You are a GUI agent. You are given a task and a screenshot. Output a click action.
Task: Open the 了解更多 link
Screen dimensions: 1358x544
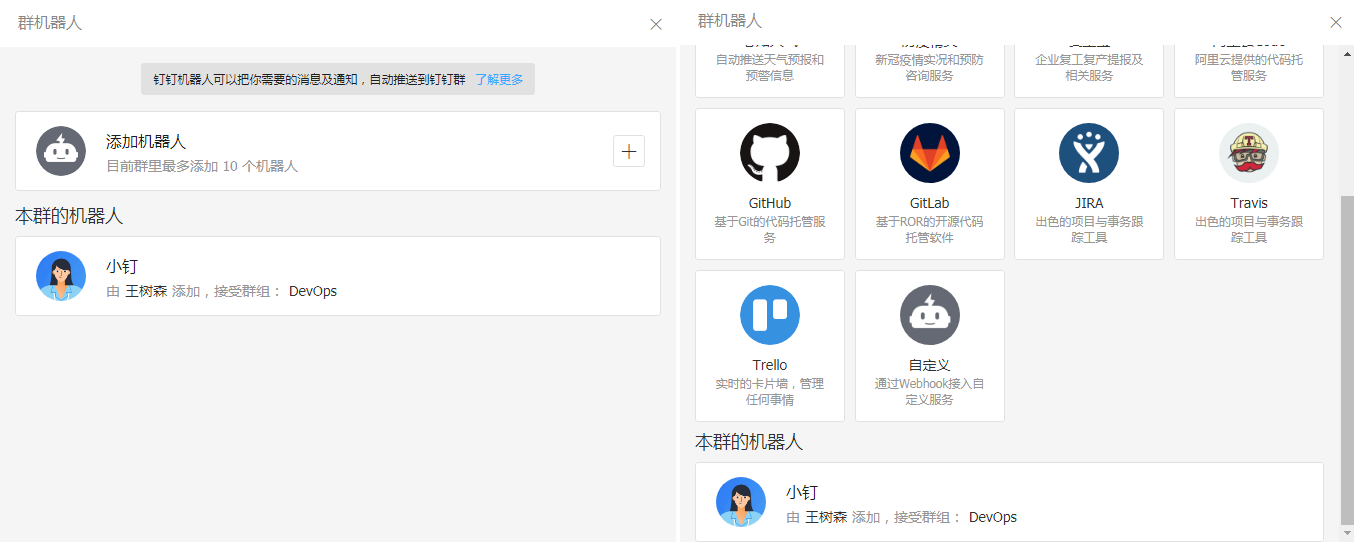(499, 79)
